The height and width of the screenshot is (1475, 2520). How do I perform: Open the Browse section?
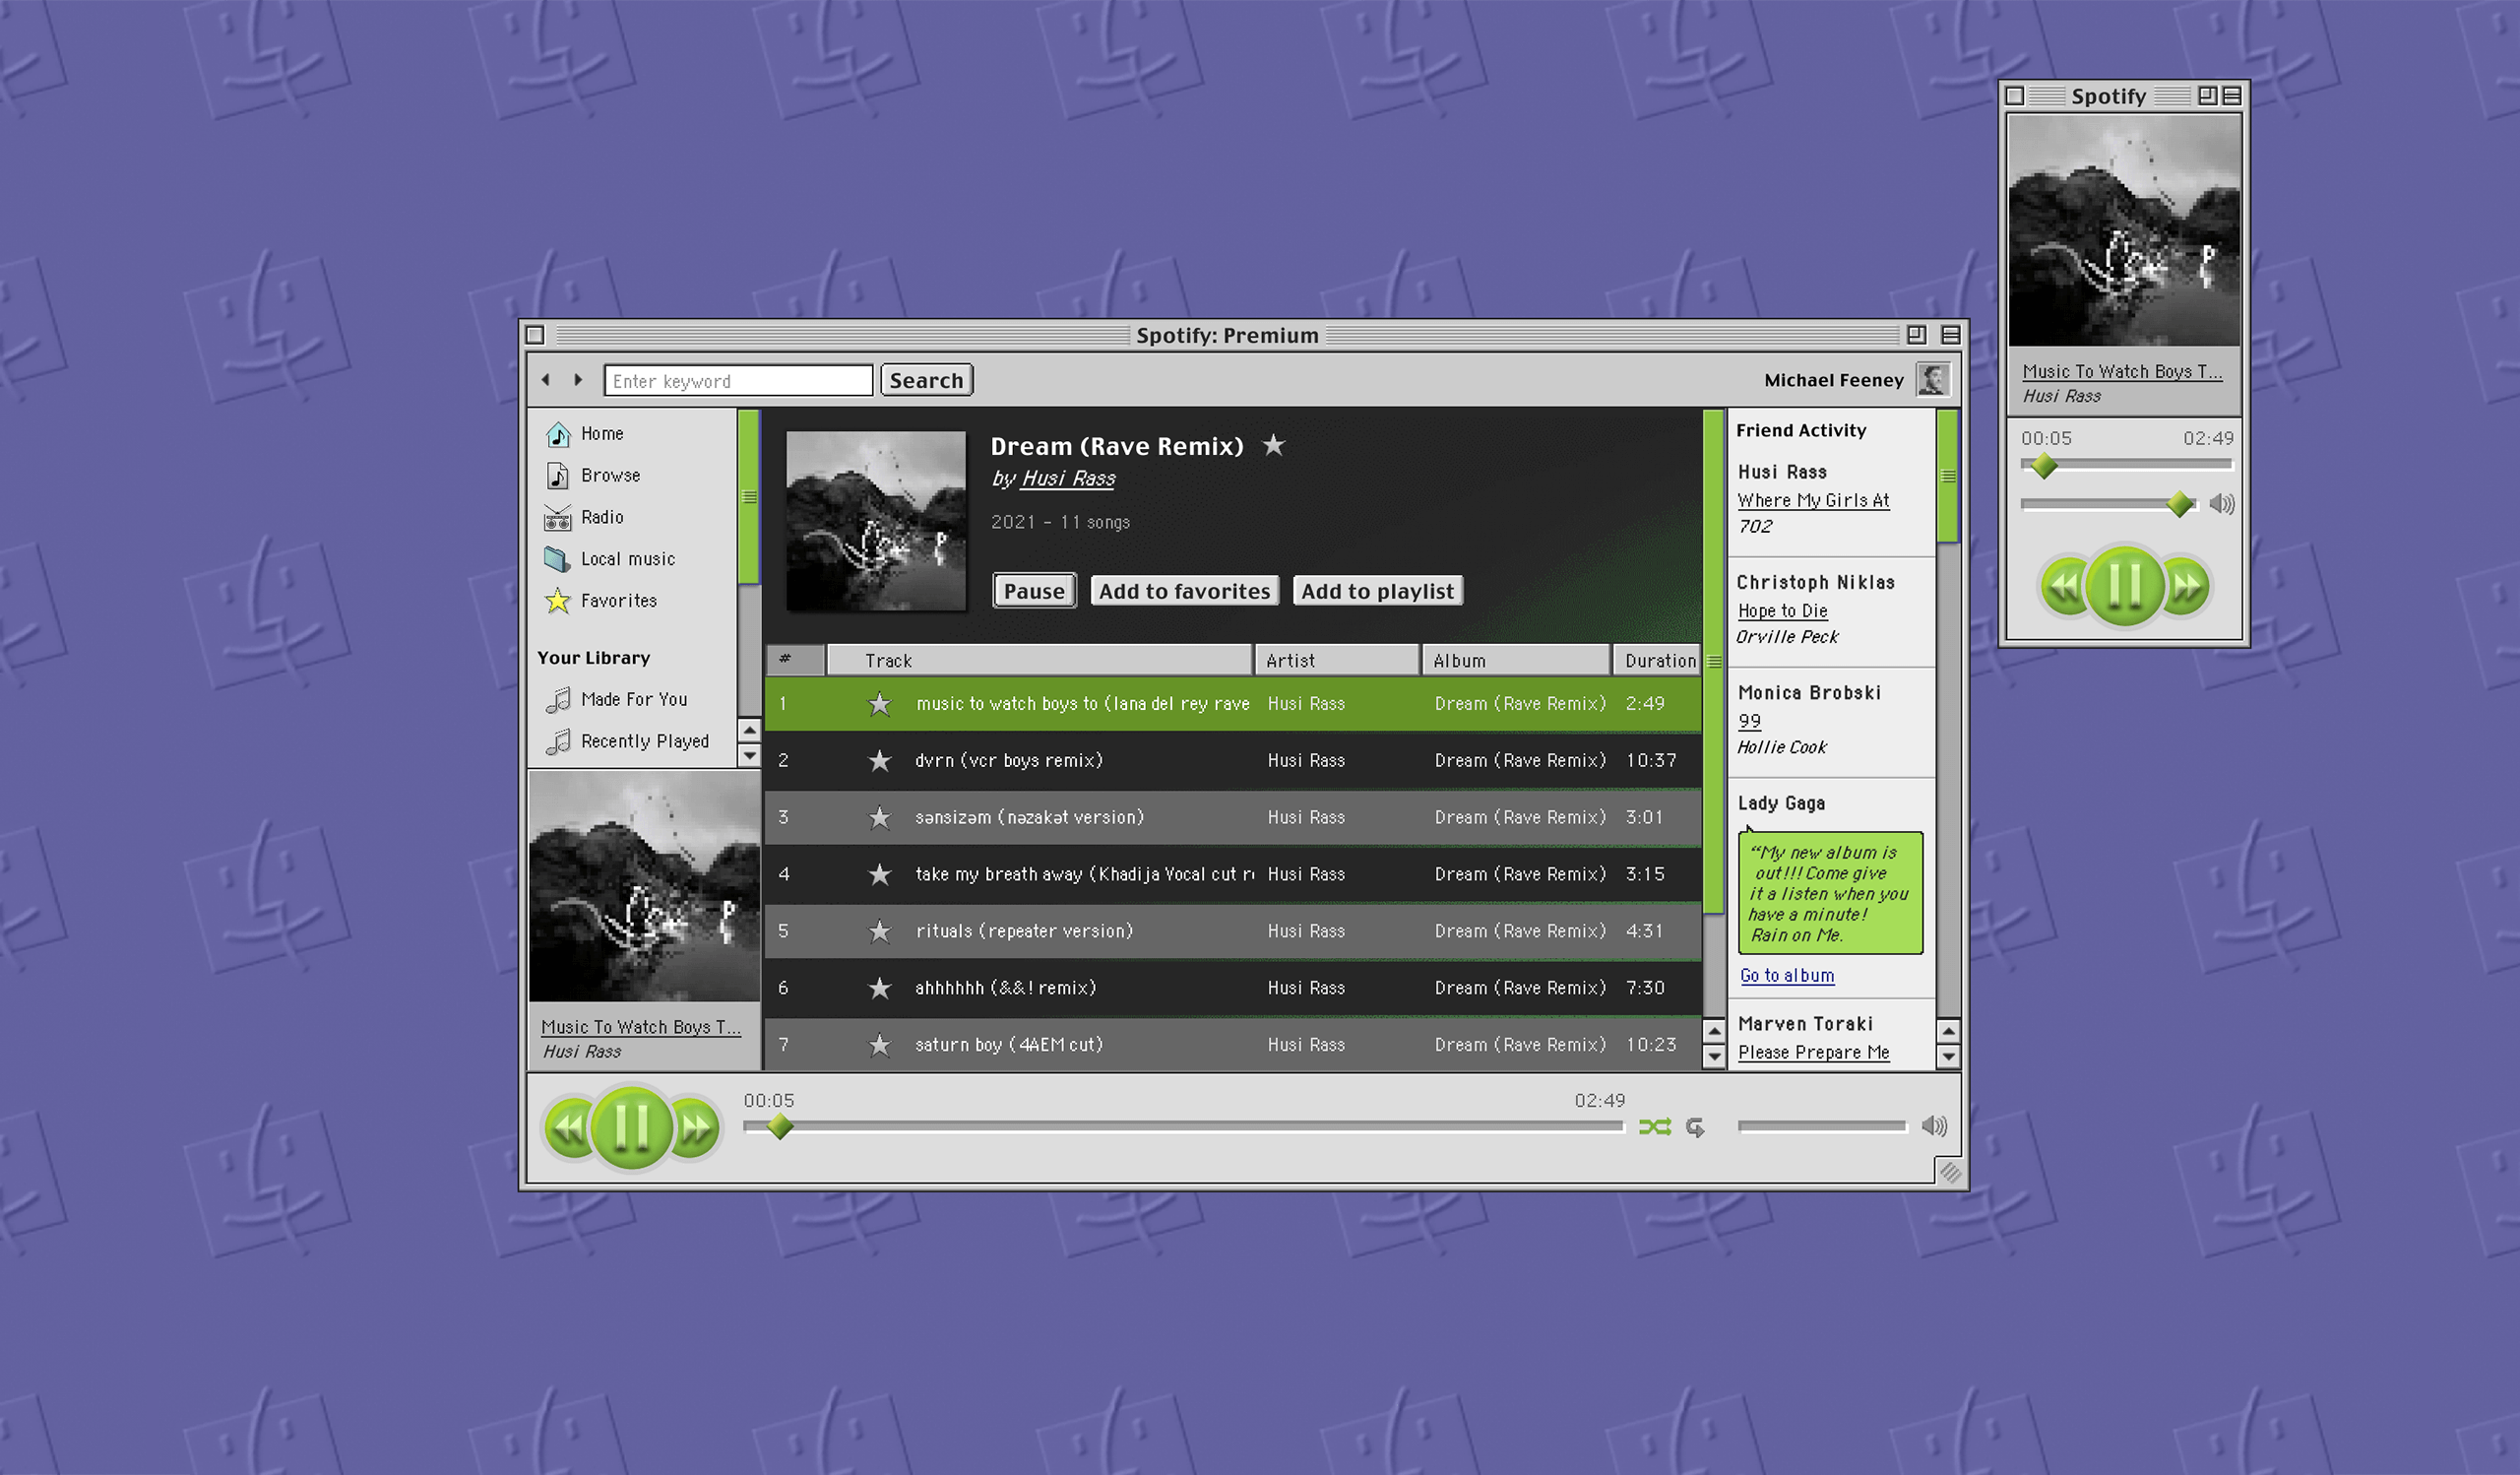tap(611, 475)
